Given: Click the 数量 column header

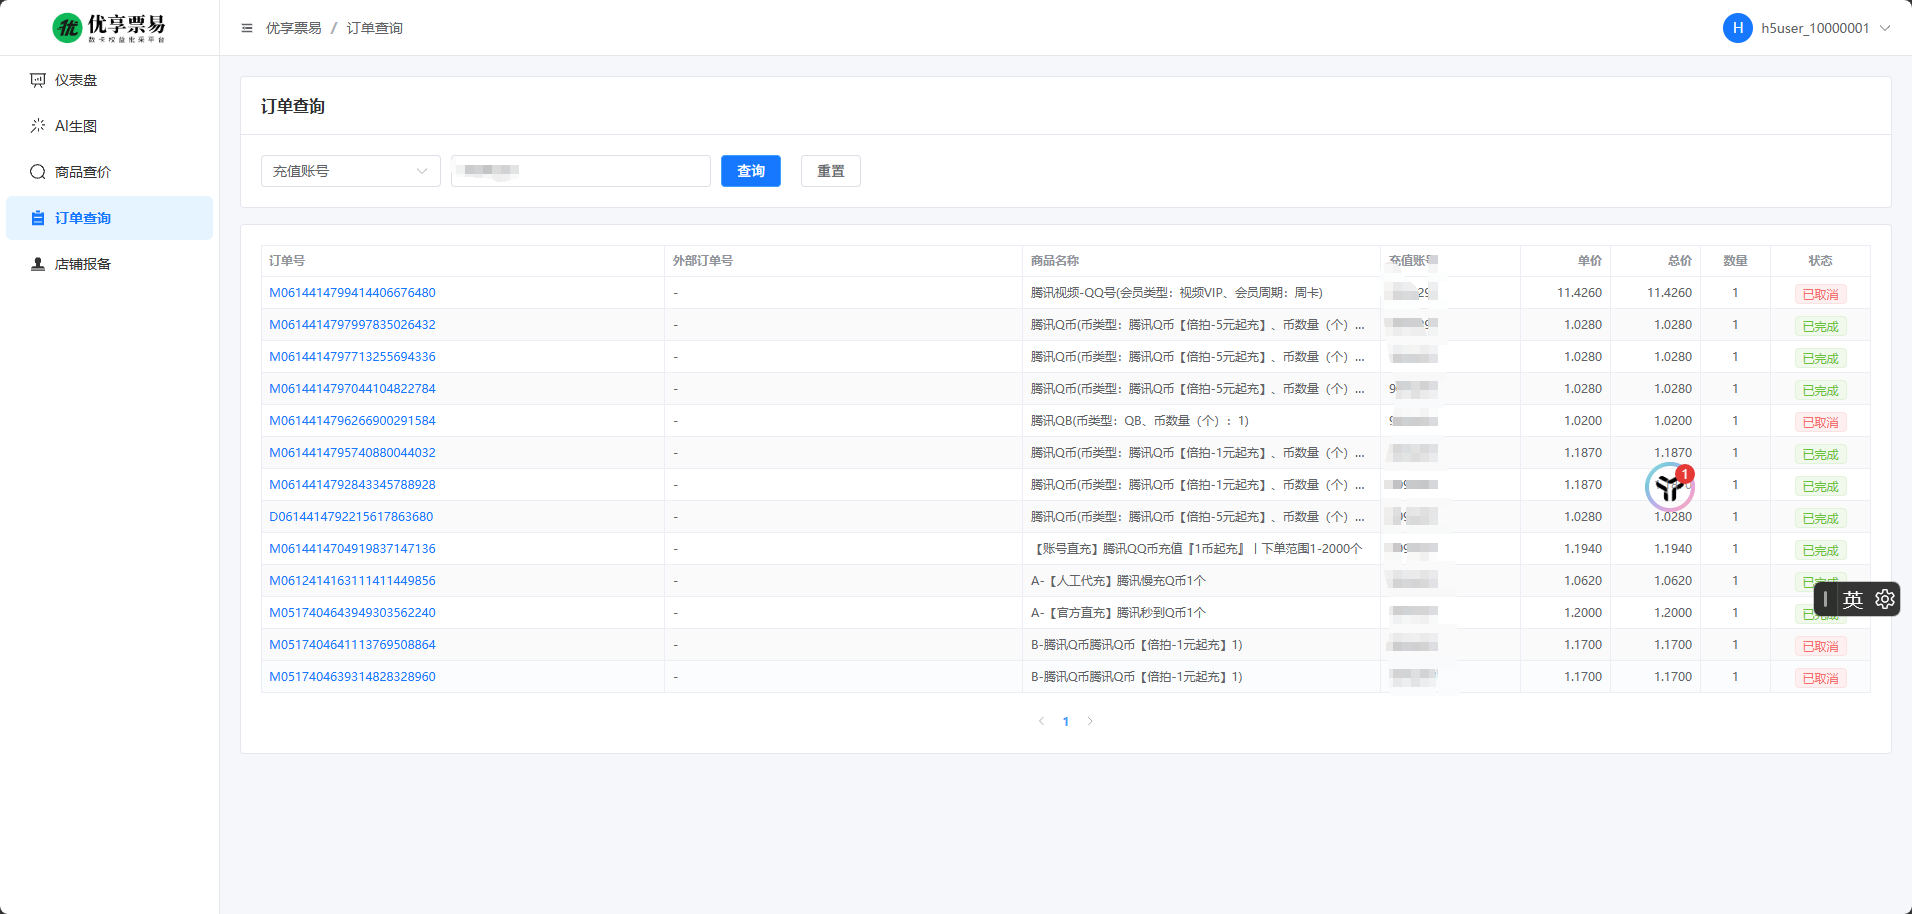Looking at the screenshot, I should click(1735, 261).
